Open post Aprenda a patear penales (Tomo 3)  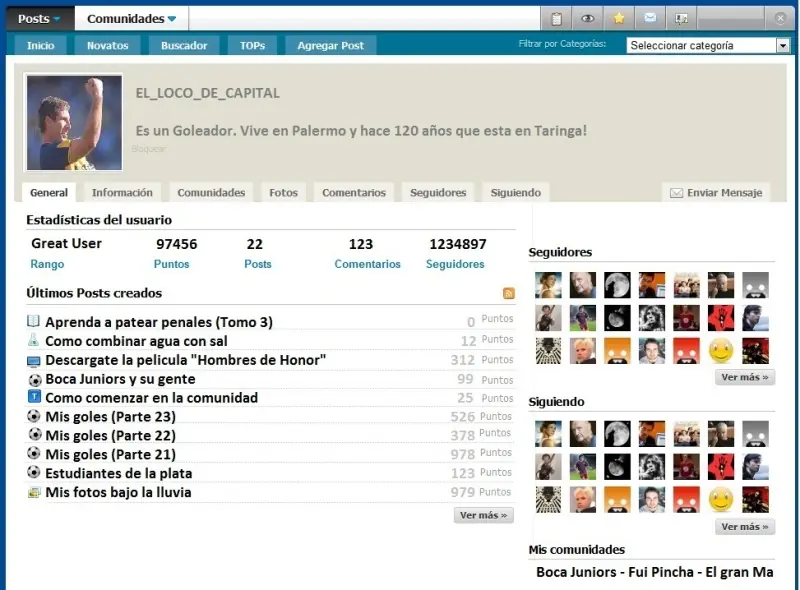point(159,322)
